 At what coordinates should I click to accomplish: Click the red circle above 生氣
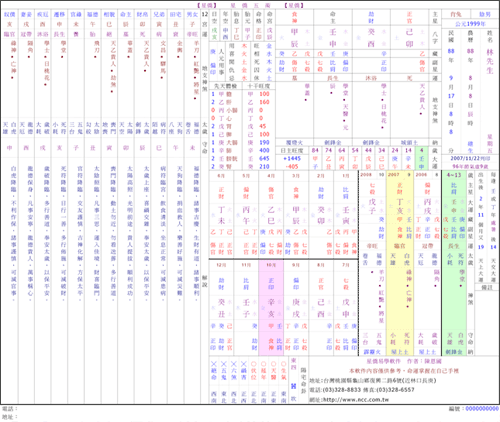[284, 364]
